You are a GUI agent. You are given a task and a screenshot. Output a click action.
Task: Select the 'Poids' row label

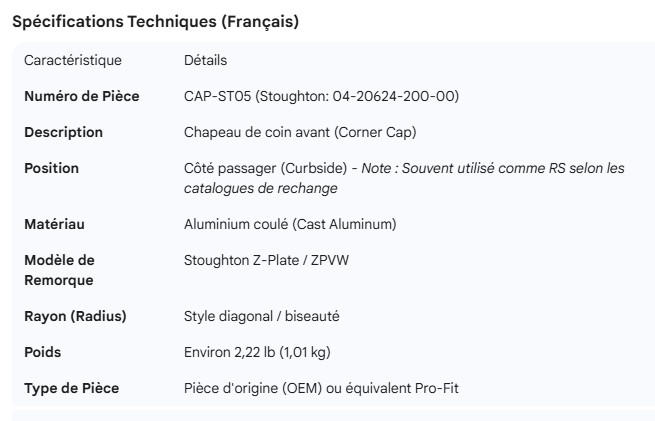click(43, 352)
